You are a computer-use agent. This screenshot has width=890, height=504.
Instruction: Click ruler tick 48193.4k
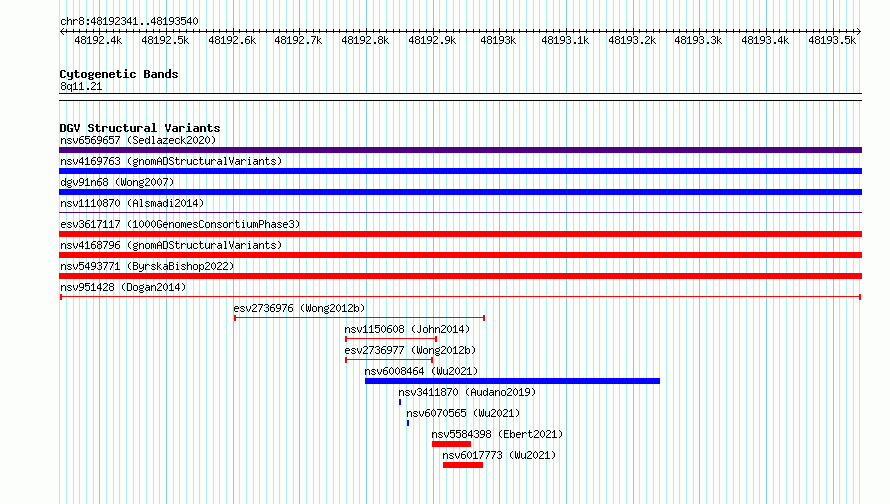click(x=765, y=40)
